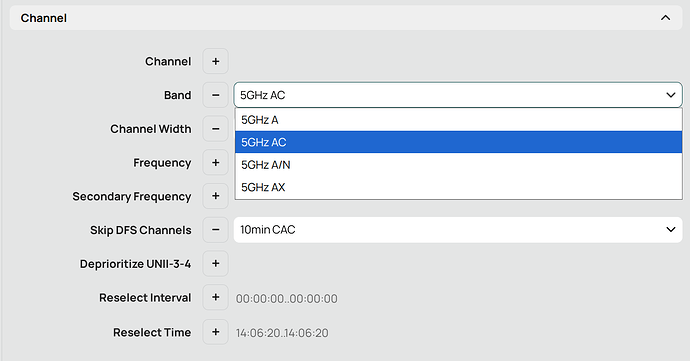This screenshot has width=690, height=361.
Task: Choose the 5GHz A/N band option
Action: tap(459, 165)
